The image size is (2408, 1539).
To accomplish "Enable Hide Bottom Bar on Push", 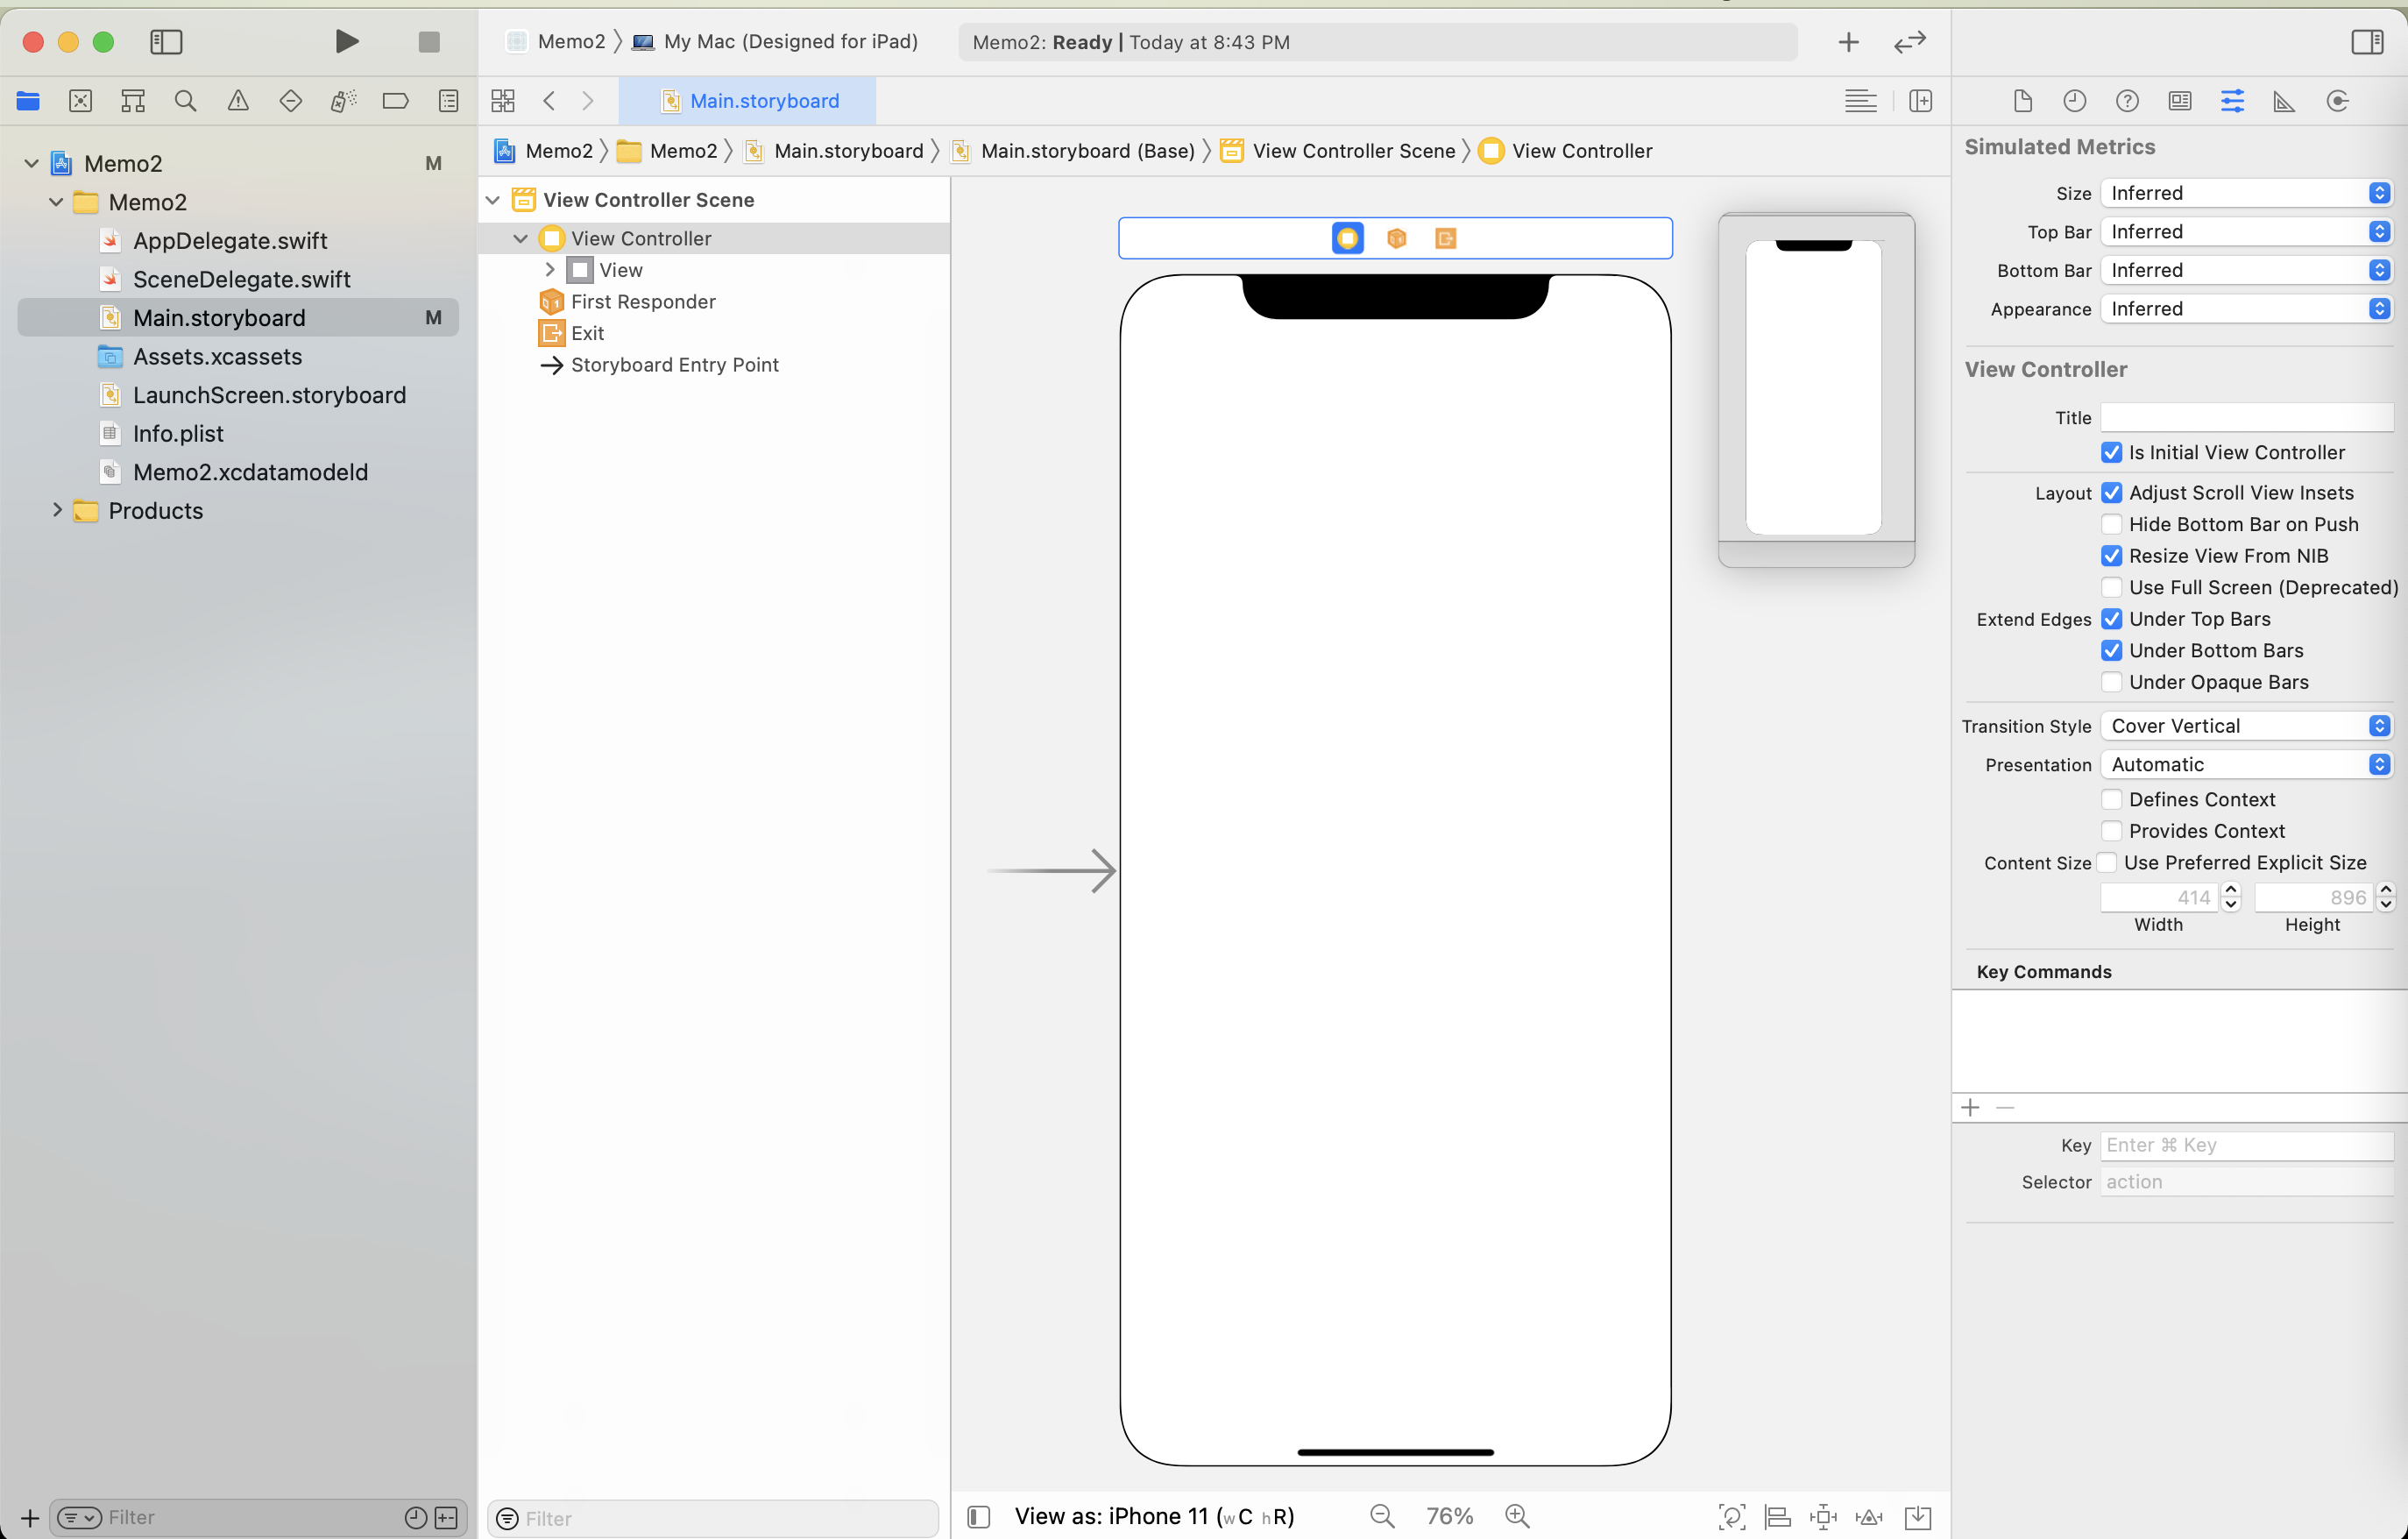I will point(2111,525).
